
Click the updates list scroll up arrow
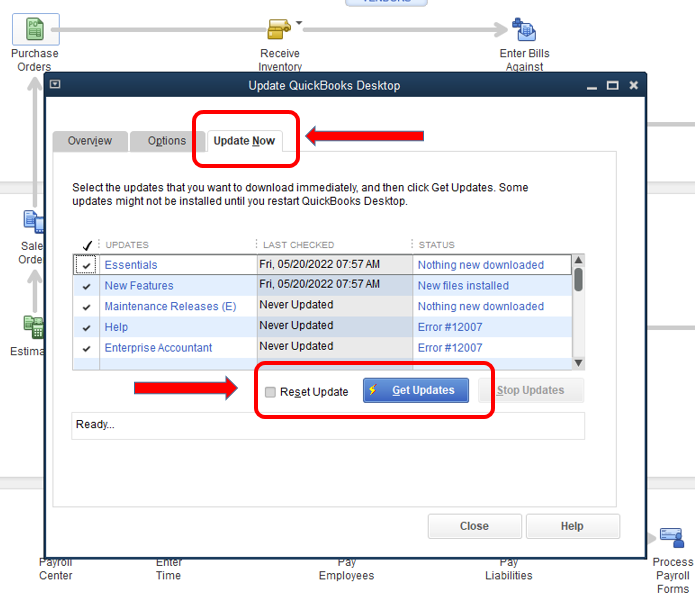578,260
